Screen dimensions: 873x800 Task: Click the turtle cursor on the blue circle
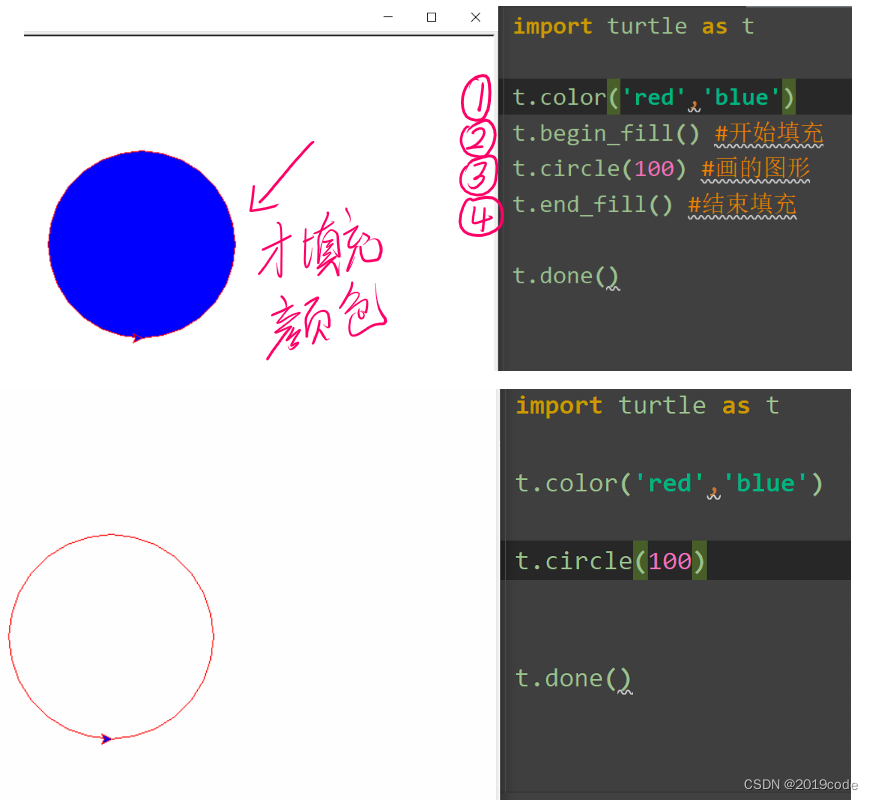tap(135, 336)
